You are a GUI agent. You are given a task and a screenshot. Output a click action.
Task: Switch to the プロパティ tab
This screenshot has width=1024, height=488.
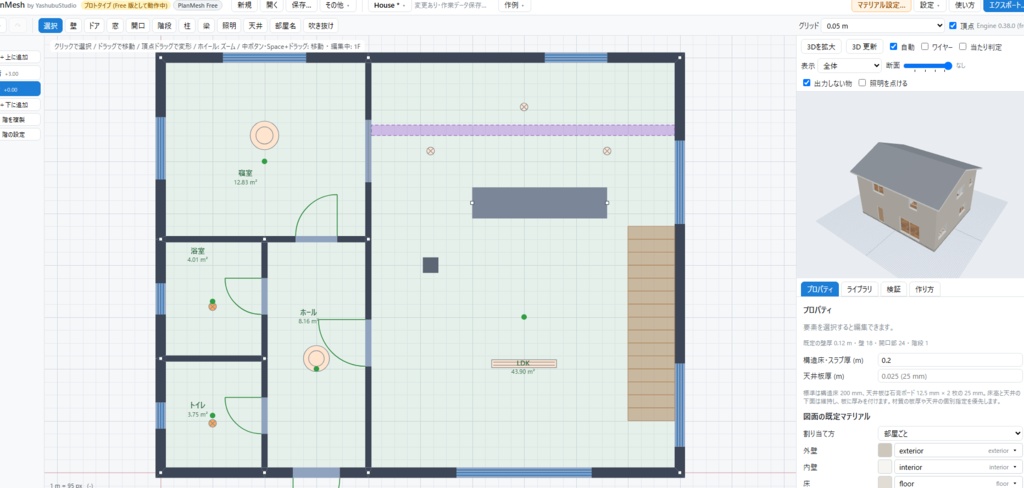pos(820,289)
